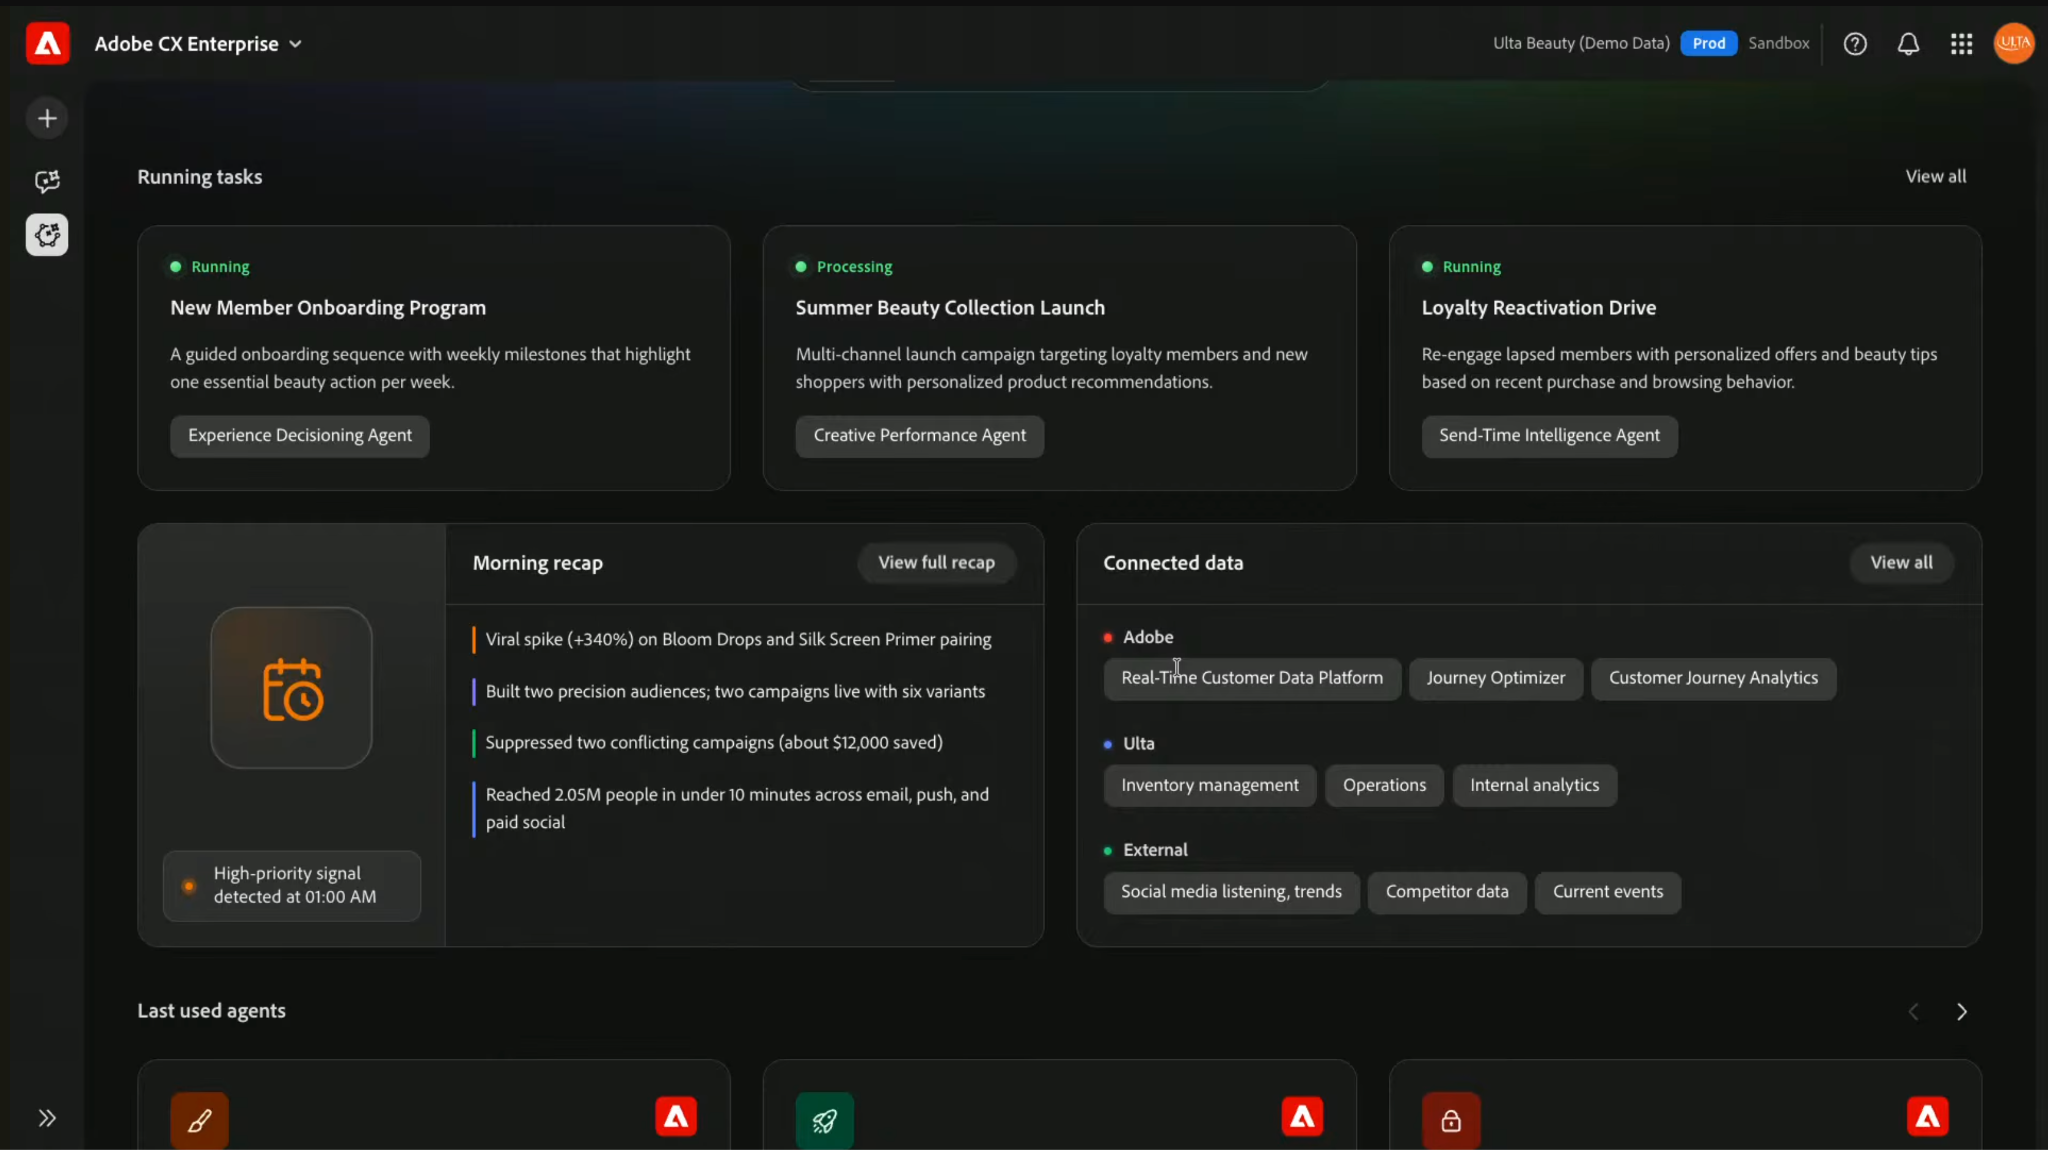2048x1150 pixels.
Task: Click Real-Time Customer Data Platform chip
Action: (x=1252, y=679)
